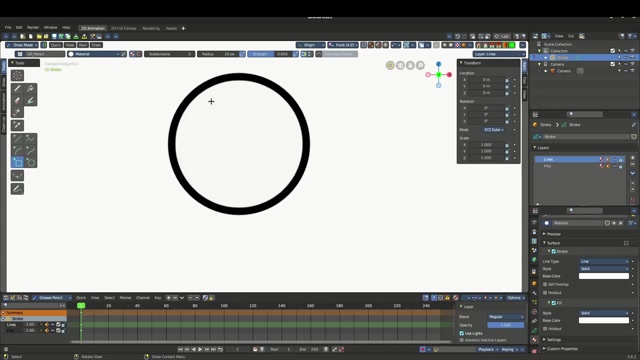Select the Cutter tool
This screenshot has width=640, height=360.
pyautogui.click(x=18, y=111)
